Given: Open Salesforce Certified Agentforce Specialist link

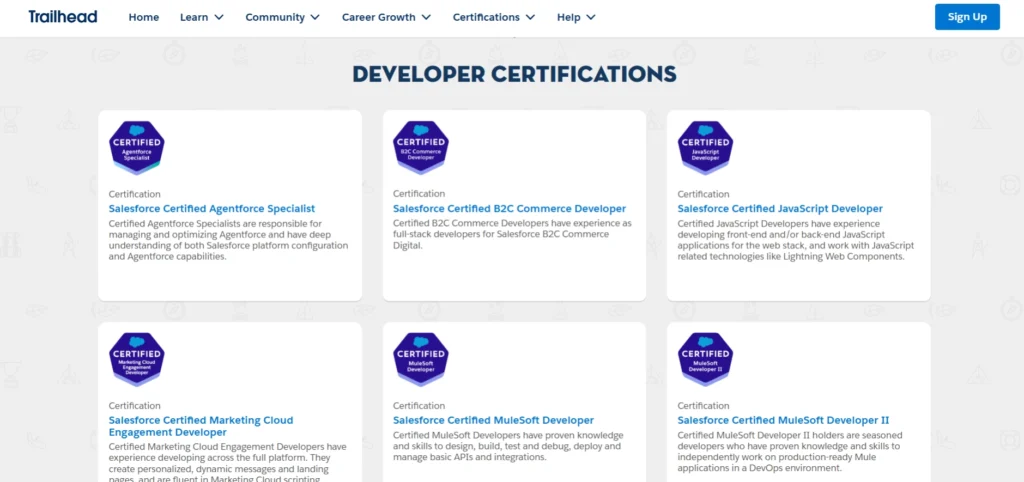Looking at the screenshot, I should [x=212, y=209].
